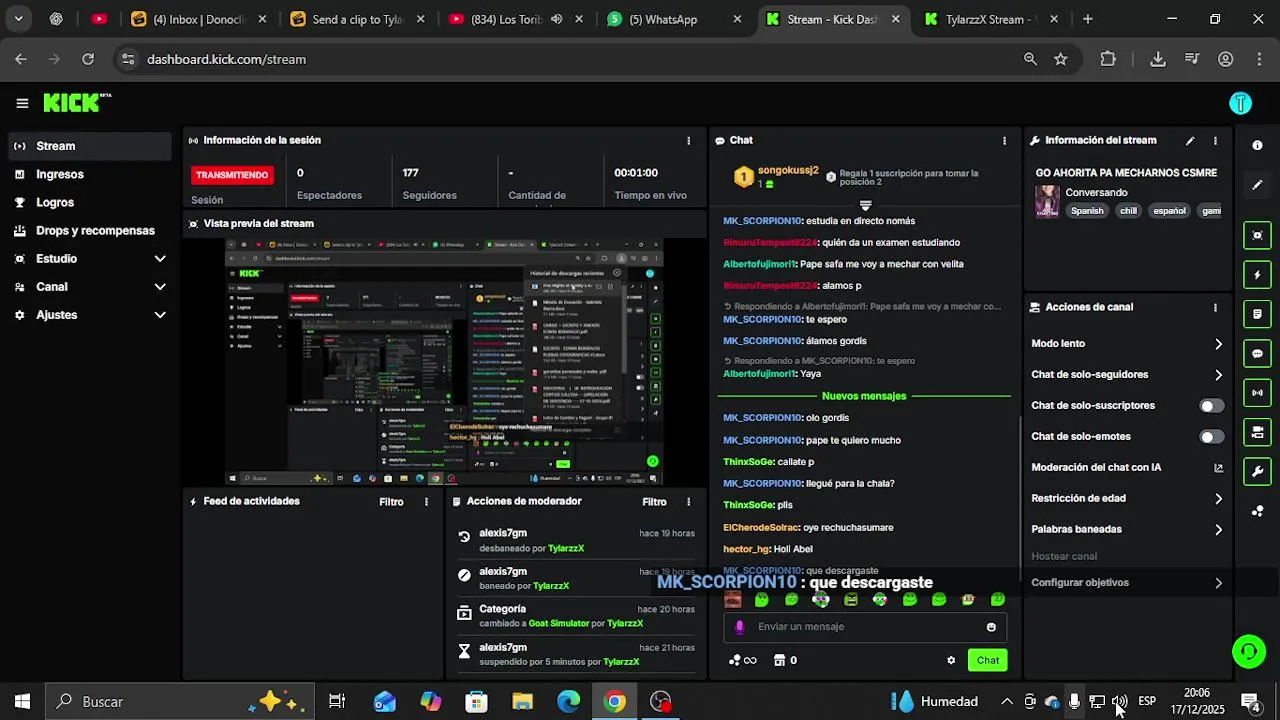Toggle Chat de solo-suscriptores switch

(1211, 406)
